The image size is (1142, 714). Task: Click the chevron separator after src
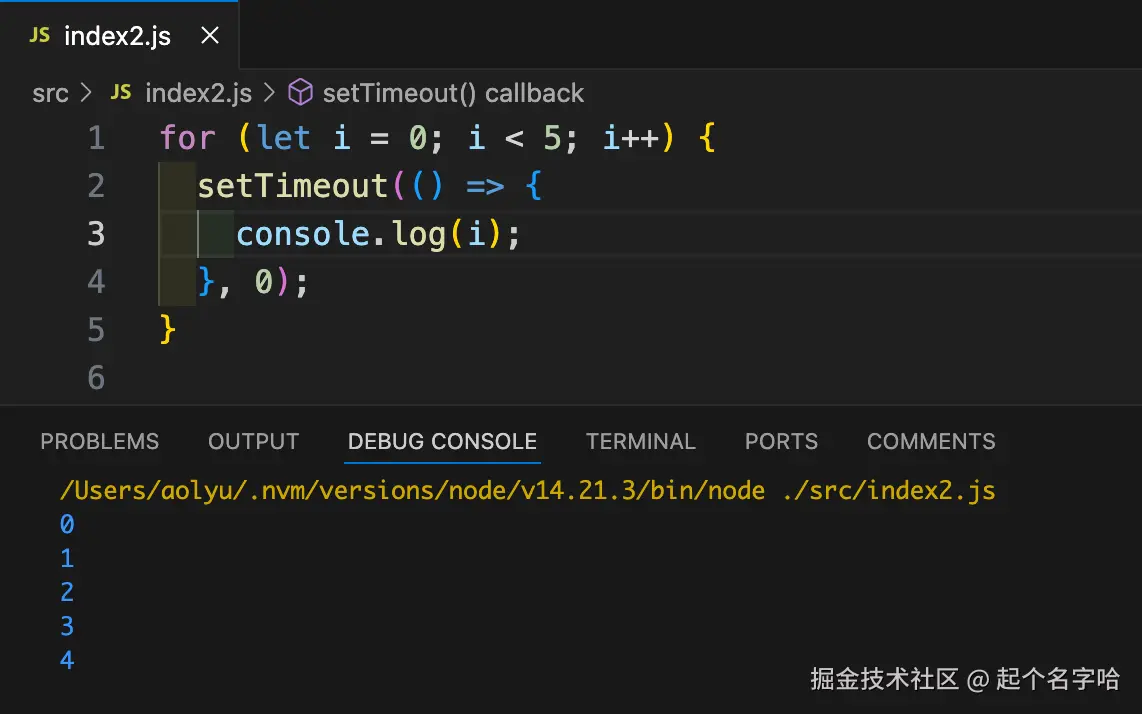pyautogui.click(x=85, y=92)
